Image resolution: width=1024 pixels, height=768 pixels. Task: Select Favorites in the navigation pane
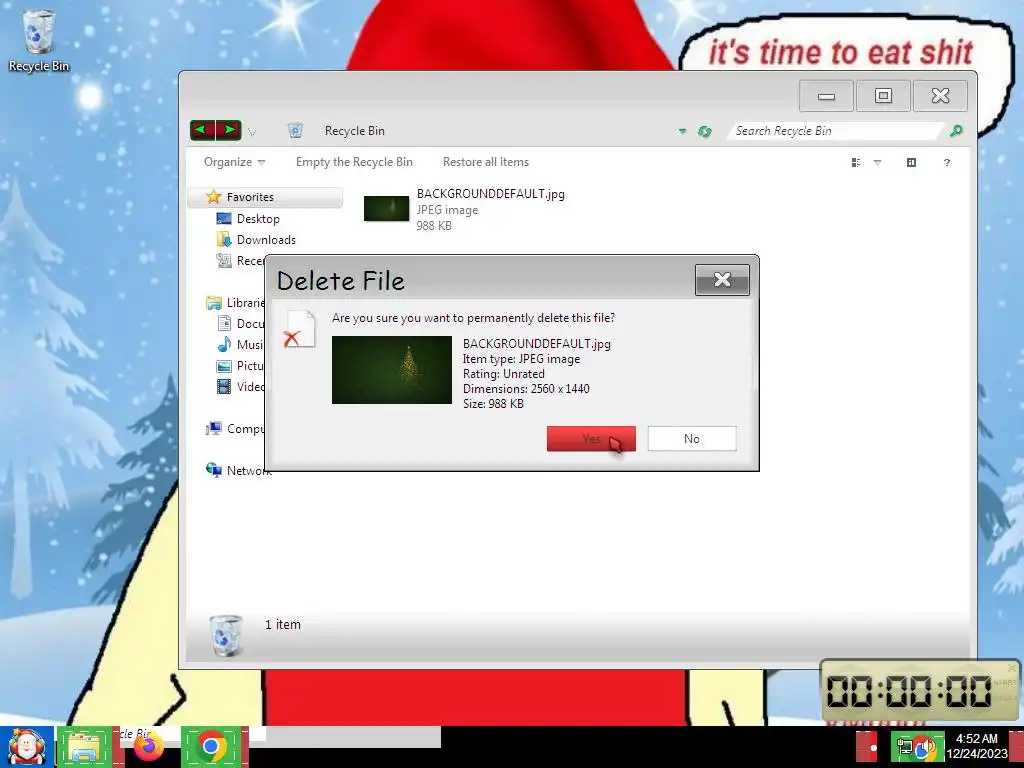[x=265, y=197]
